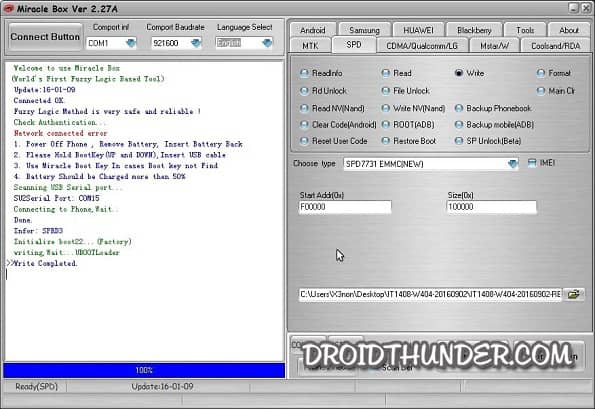Select the Write radio option
Screen dimensions: 595x409
(x=470, y=73)
